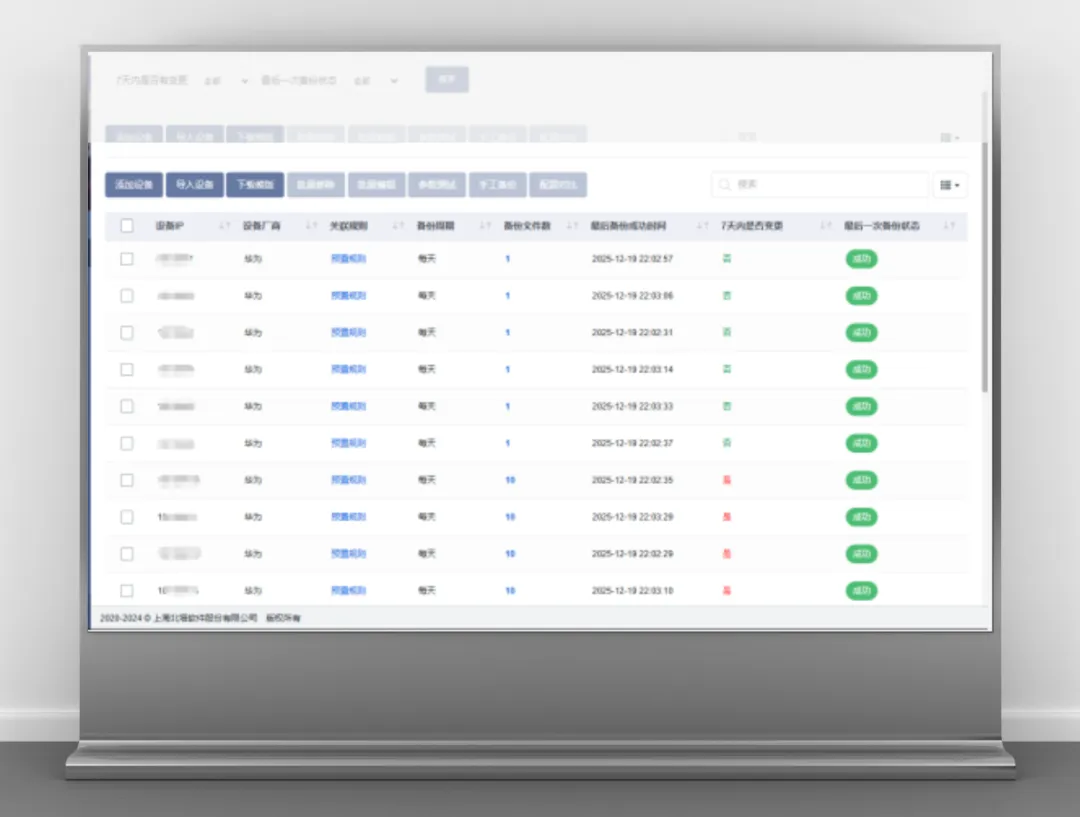Screen dimensions: 1080x817
Task: Click sort icon for 7天内是否变更 column
Action: pos(826,226)
